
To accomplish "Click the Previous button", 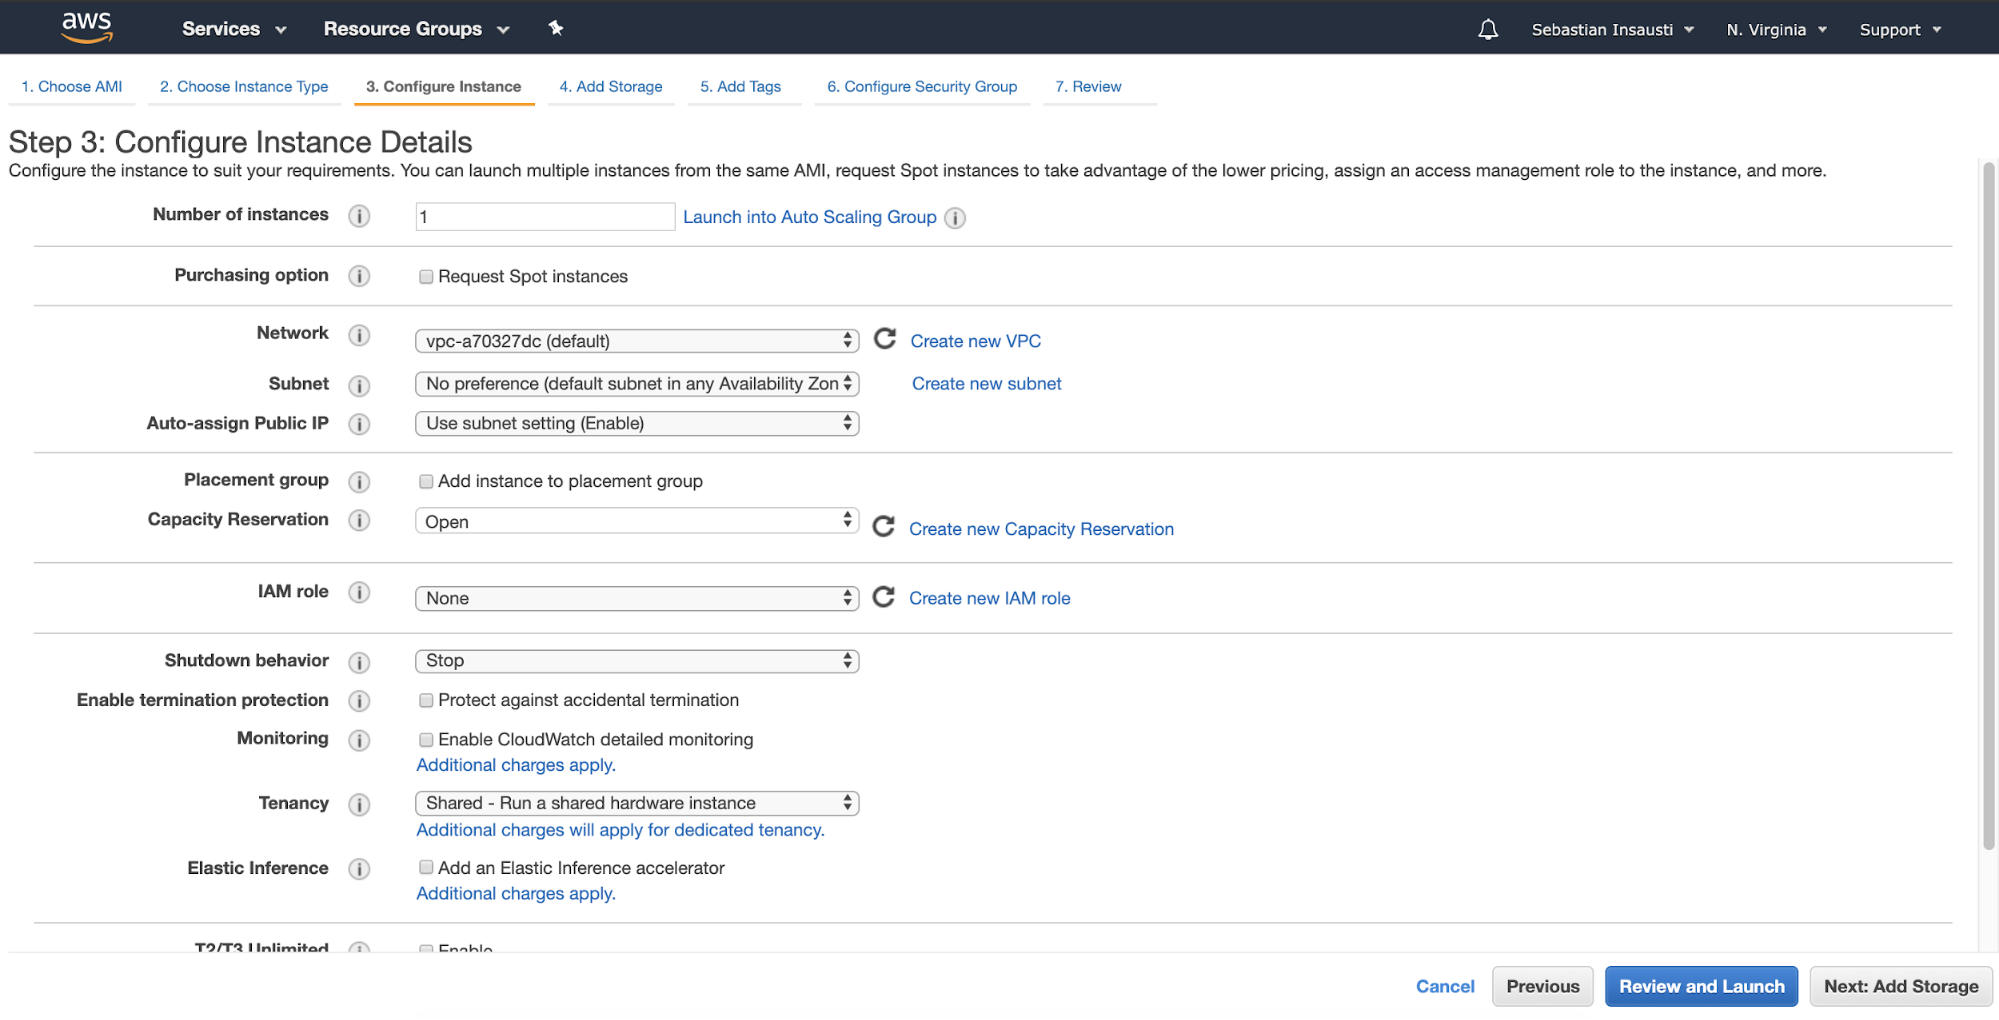I will (x=1543, y=986).
